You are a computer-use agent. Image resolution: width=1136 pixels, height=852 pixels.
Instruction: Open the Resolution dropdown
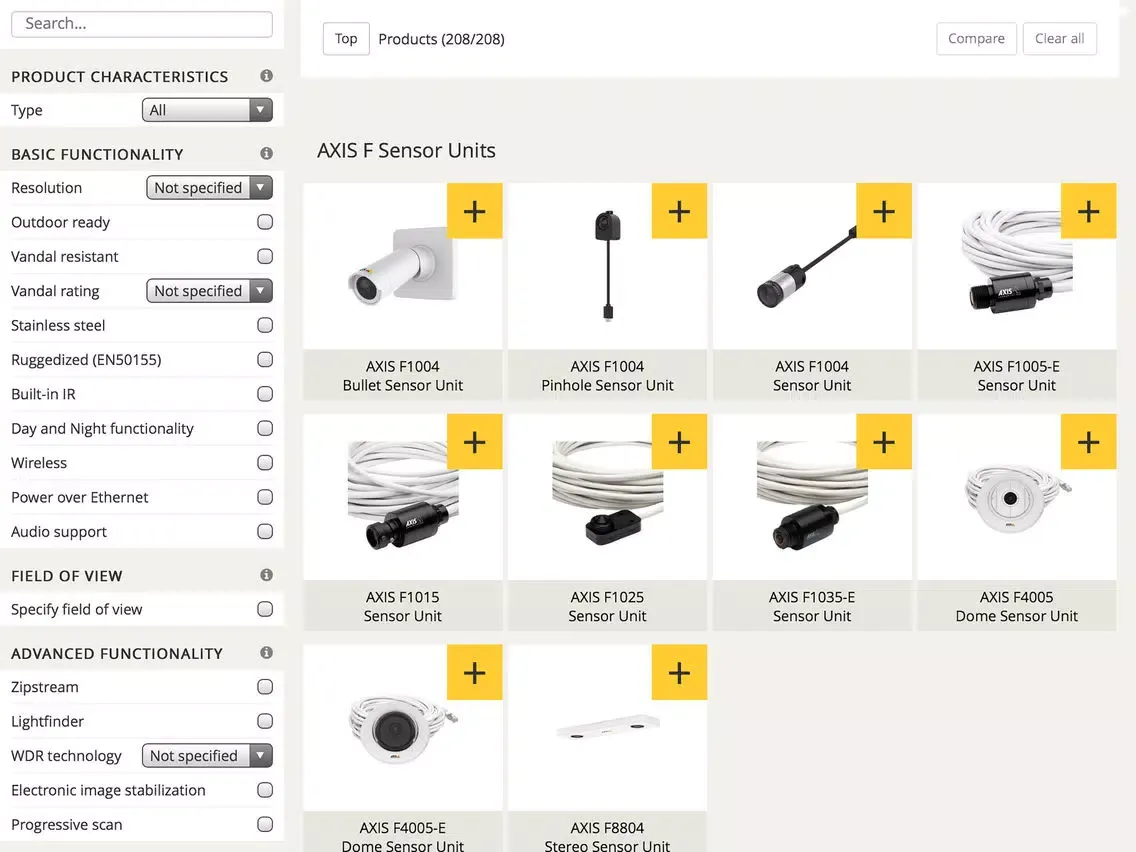coord(209,188)
